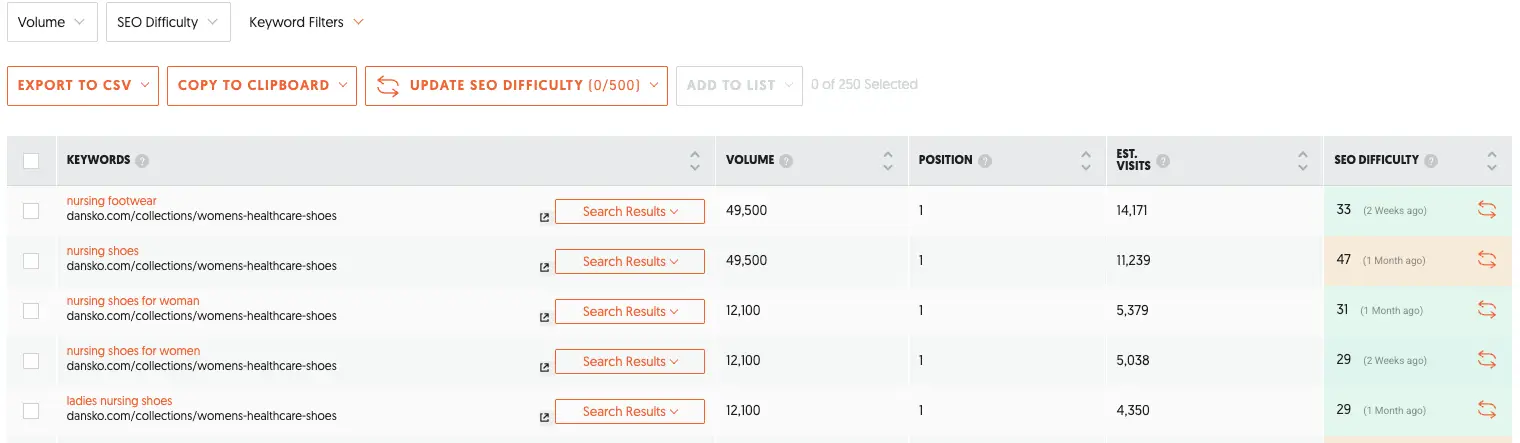Sort the table by Est. Visits column
Viewport: 1520px width, 443px height.
click(1302, 161)
